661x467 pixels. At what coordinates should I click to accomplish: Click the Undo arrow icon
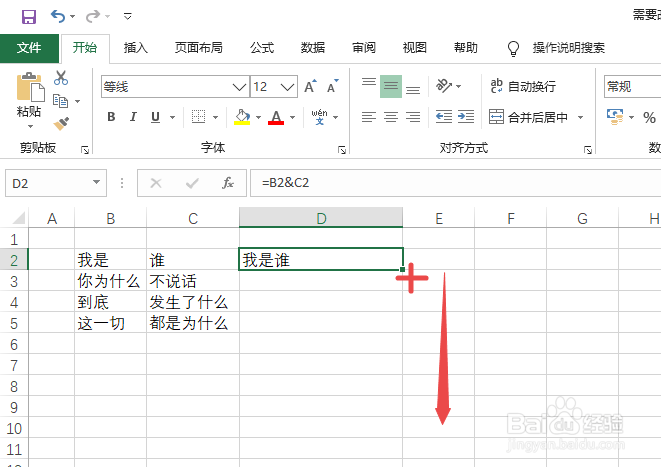click(x=58, y=16)
